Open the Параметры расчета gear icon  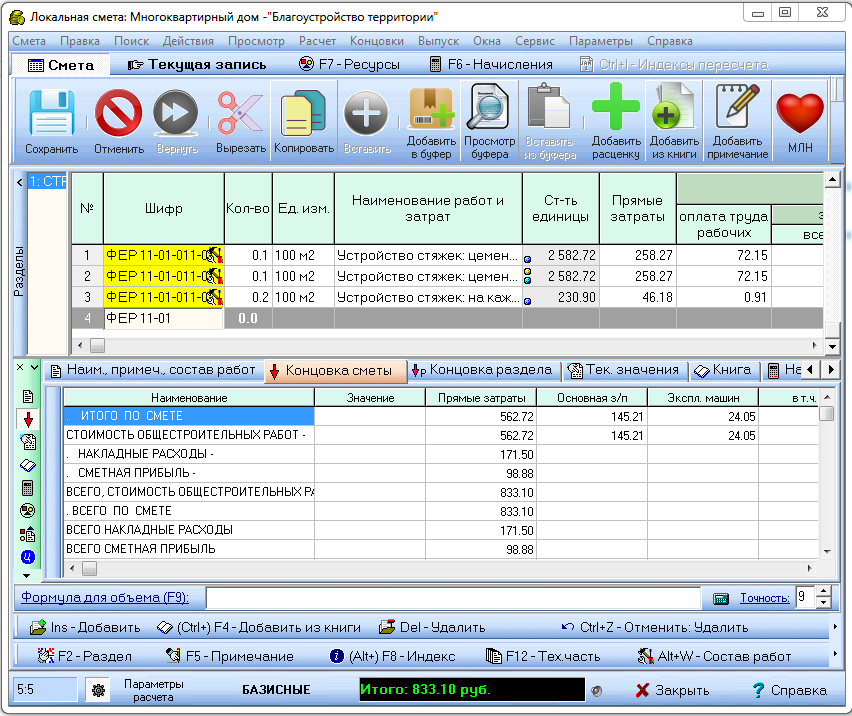(x=98, y=690)
